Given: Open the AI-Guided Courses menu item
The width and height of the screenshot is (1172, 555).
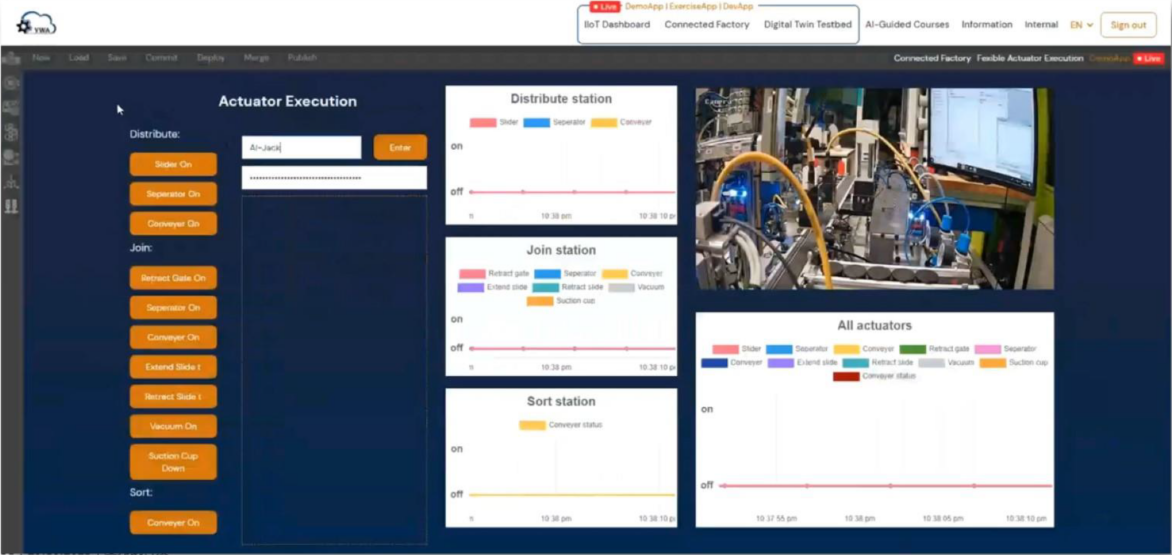Looking at the screenshot, I should (907, 25).
